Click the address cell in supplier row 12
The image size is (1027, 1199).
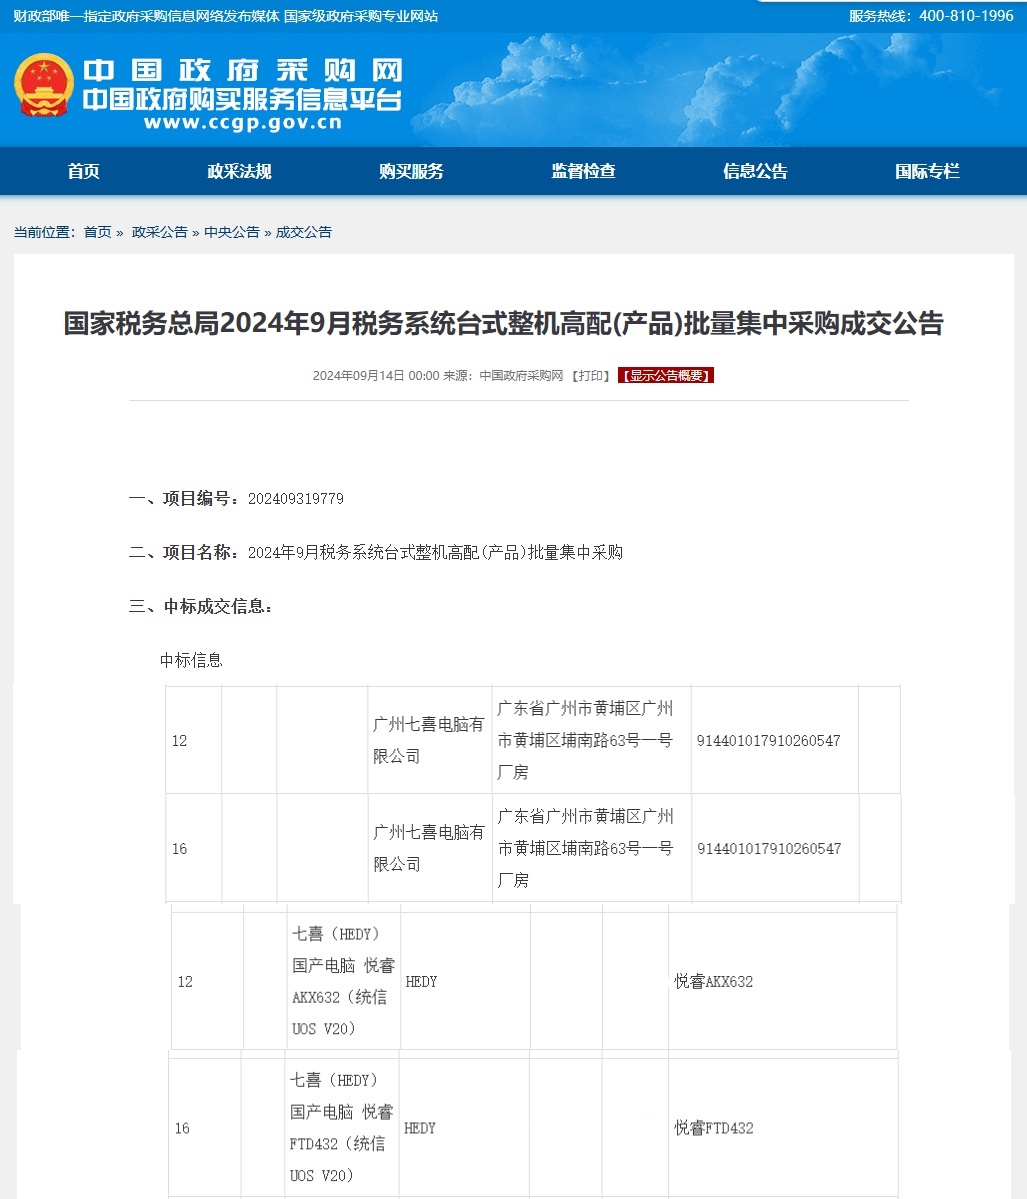coord(592,740)
